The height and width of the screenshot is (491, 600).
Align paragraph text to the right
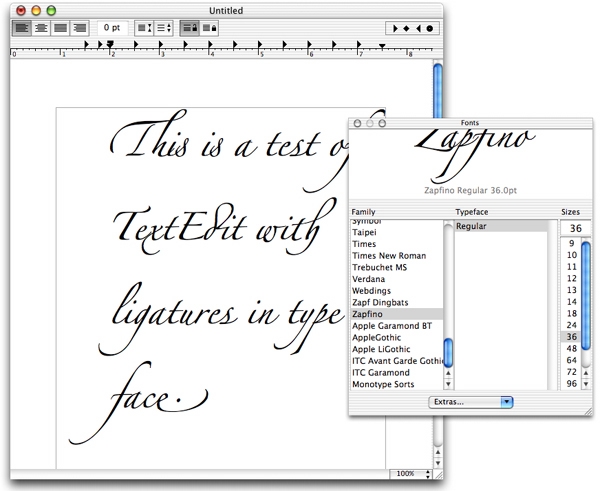pyautogui.click(x=80, y=28)
